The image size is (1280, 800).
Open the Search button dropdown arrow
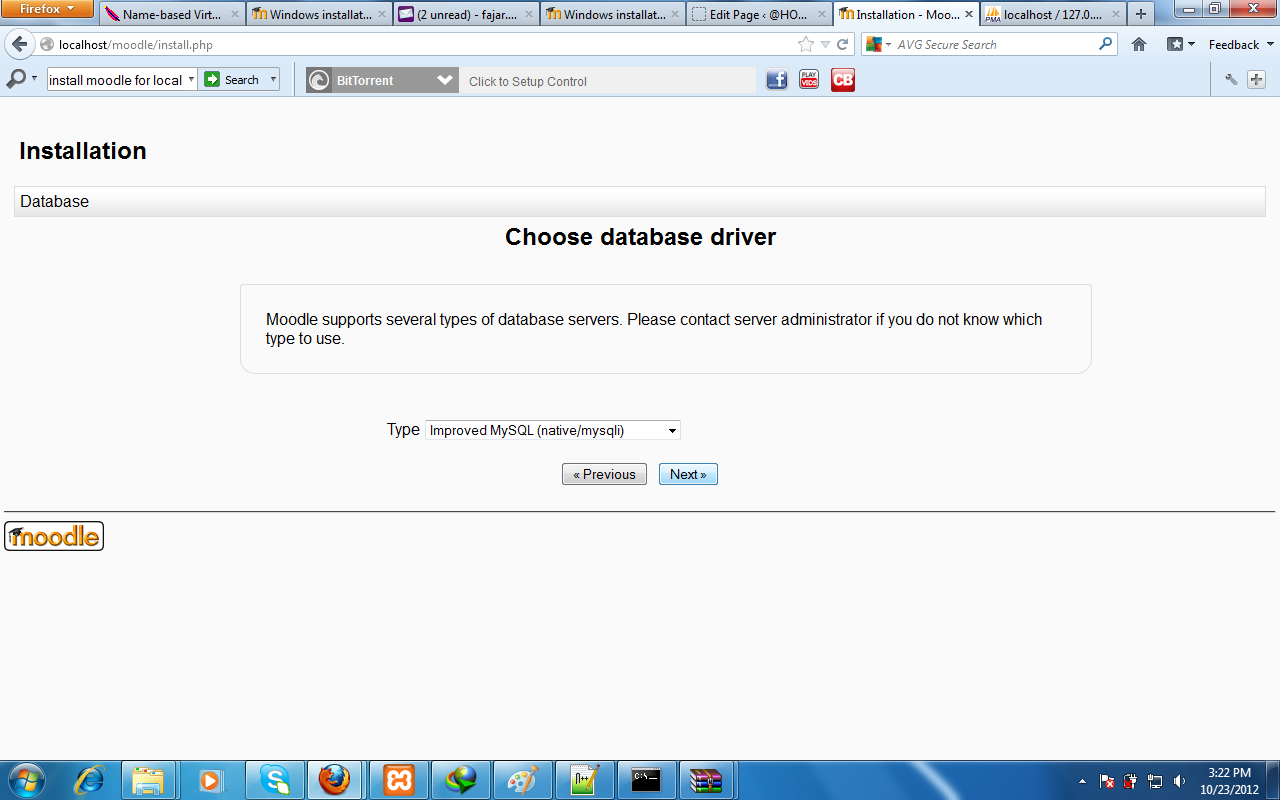pyautogui.click(x=272, y=79)
